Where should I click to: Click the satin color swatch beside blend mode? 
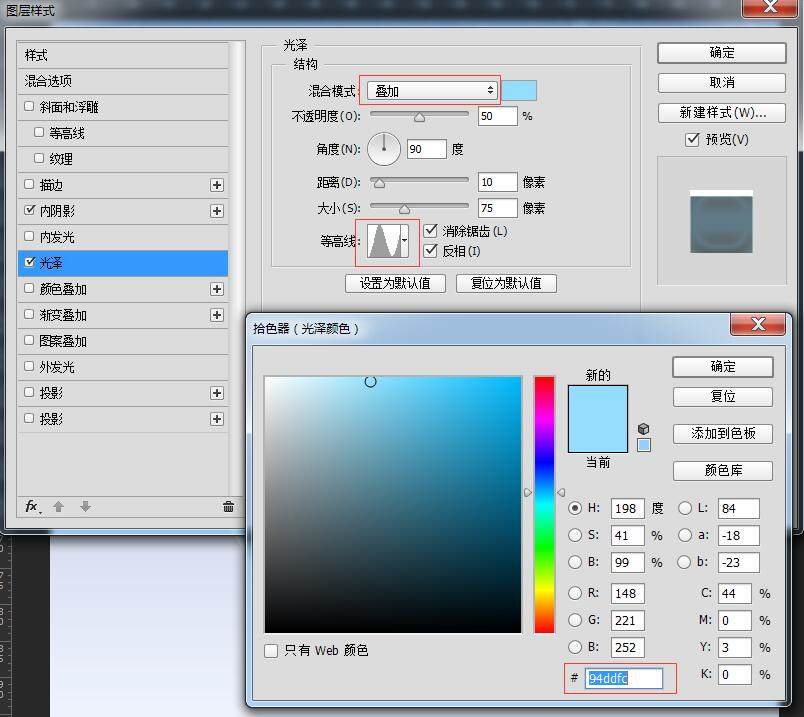[519, 90]
